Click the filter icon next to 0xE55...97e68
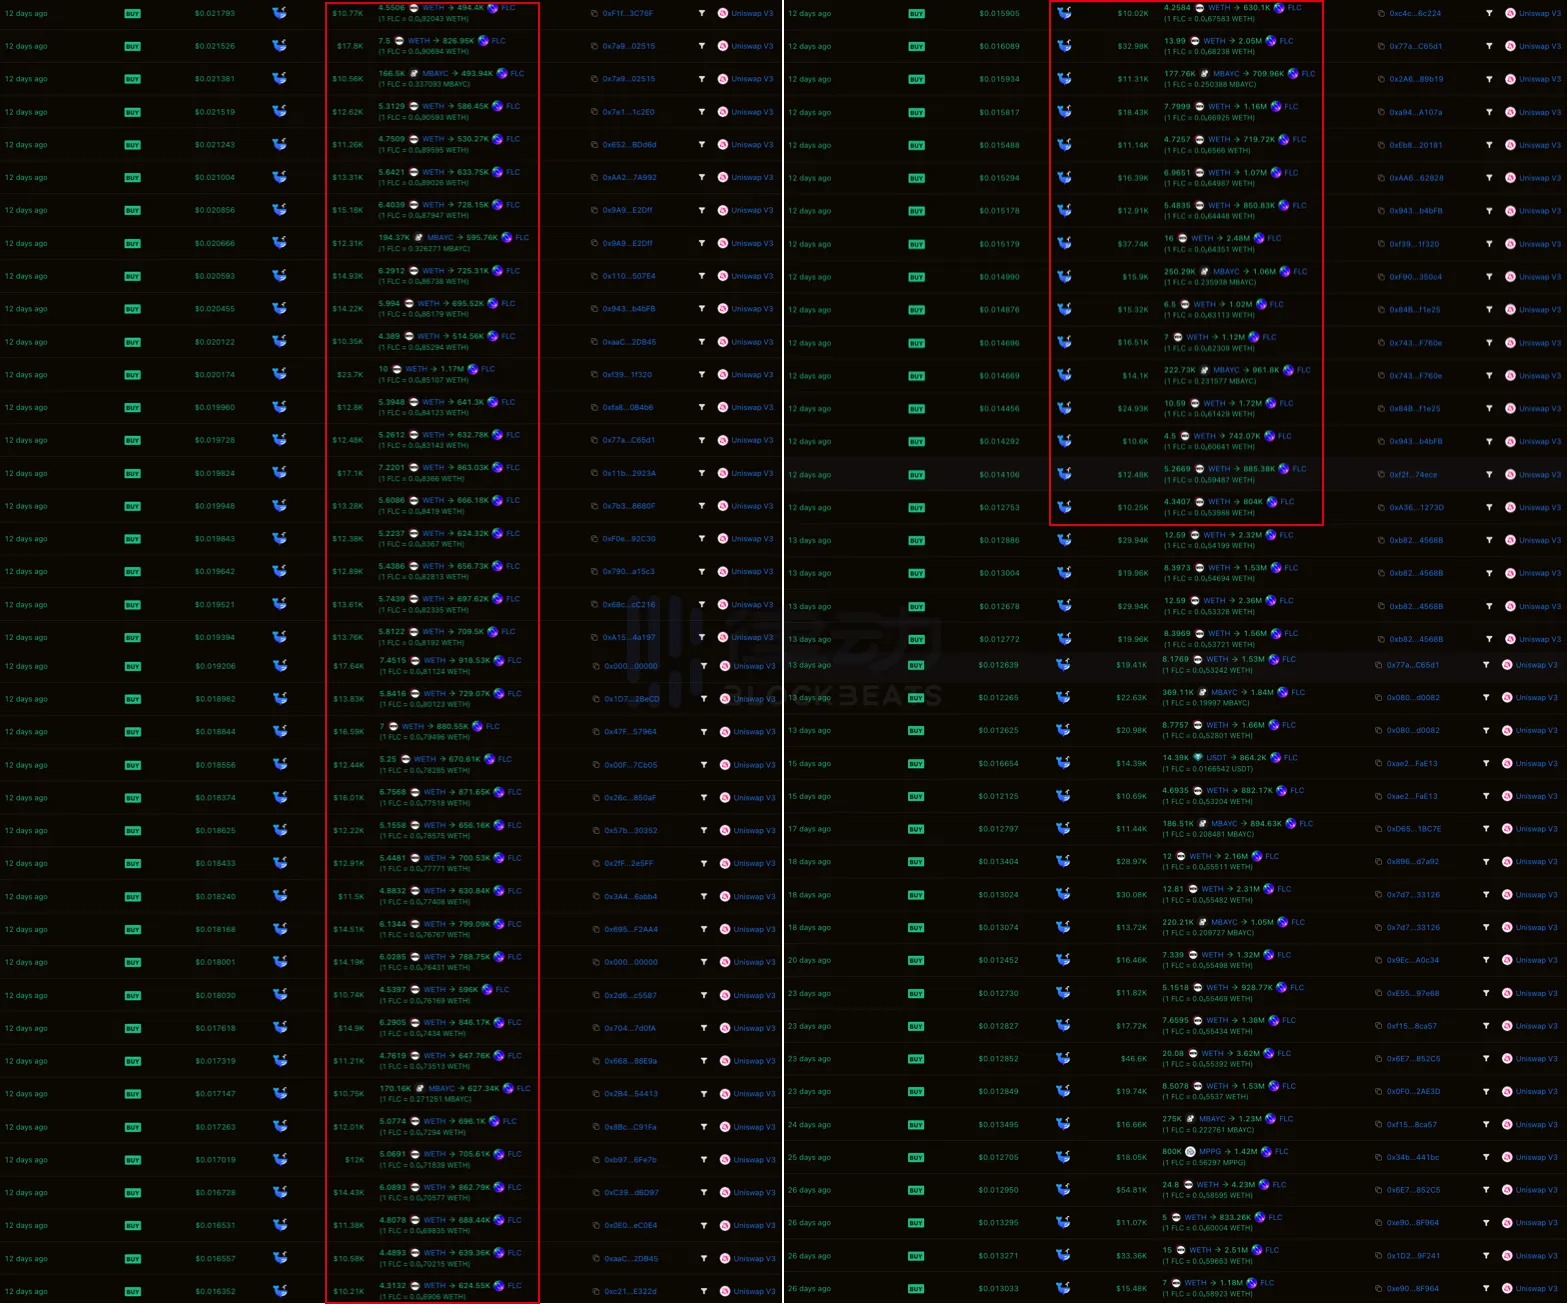 coord(1487,994)
